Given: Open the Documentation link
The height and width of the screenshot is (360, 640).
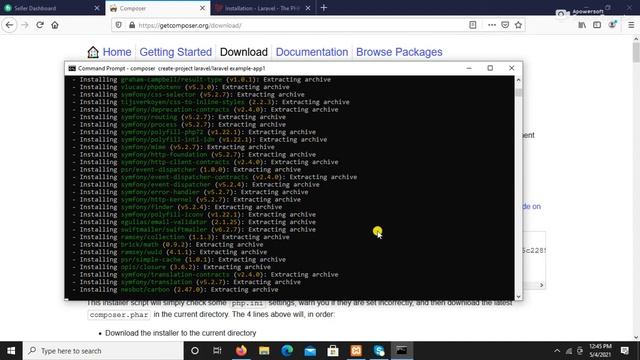Looking at the screenshot, I should click(312, 52).
